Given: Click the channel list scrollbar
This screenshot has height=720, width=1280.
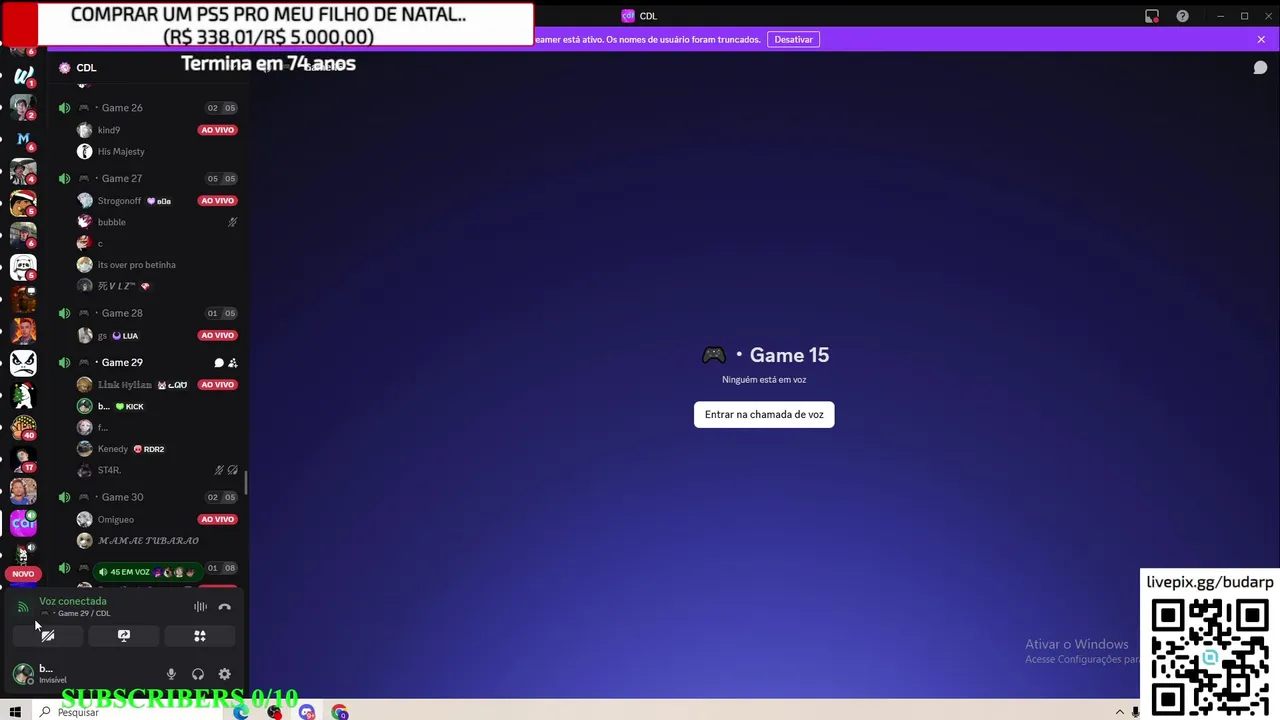Looking at the screenshot, I should pyautogui.click(x=245, y=483).
